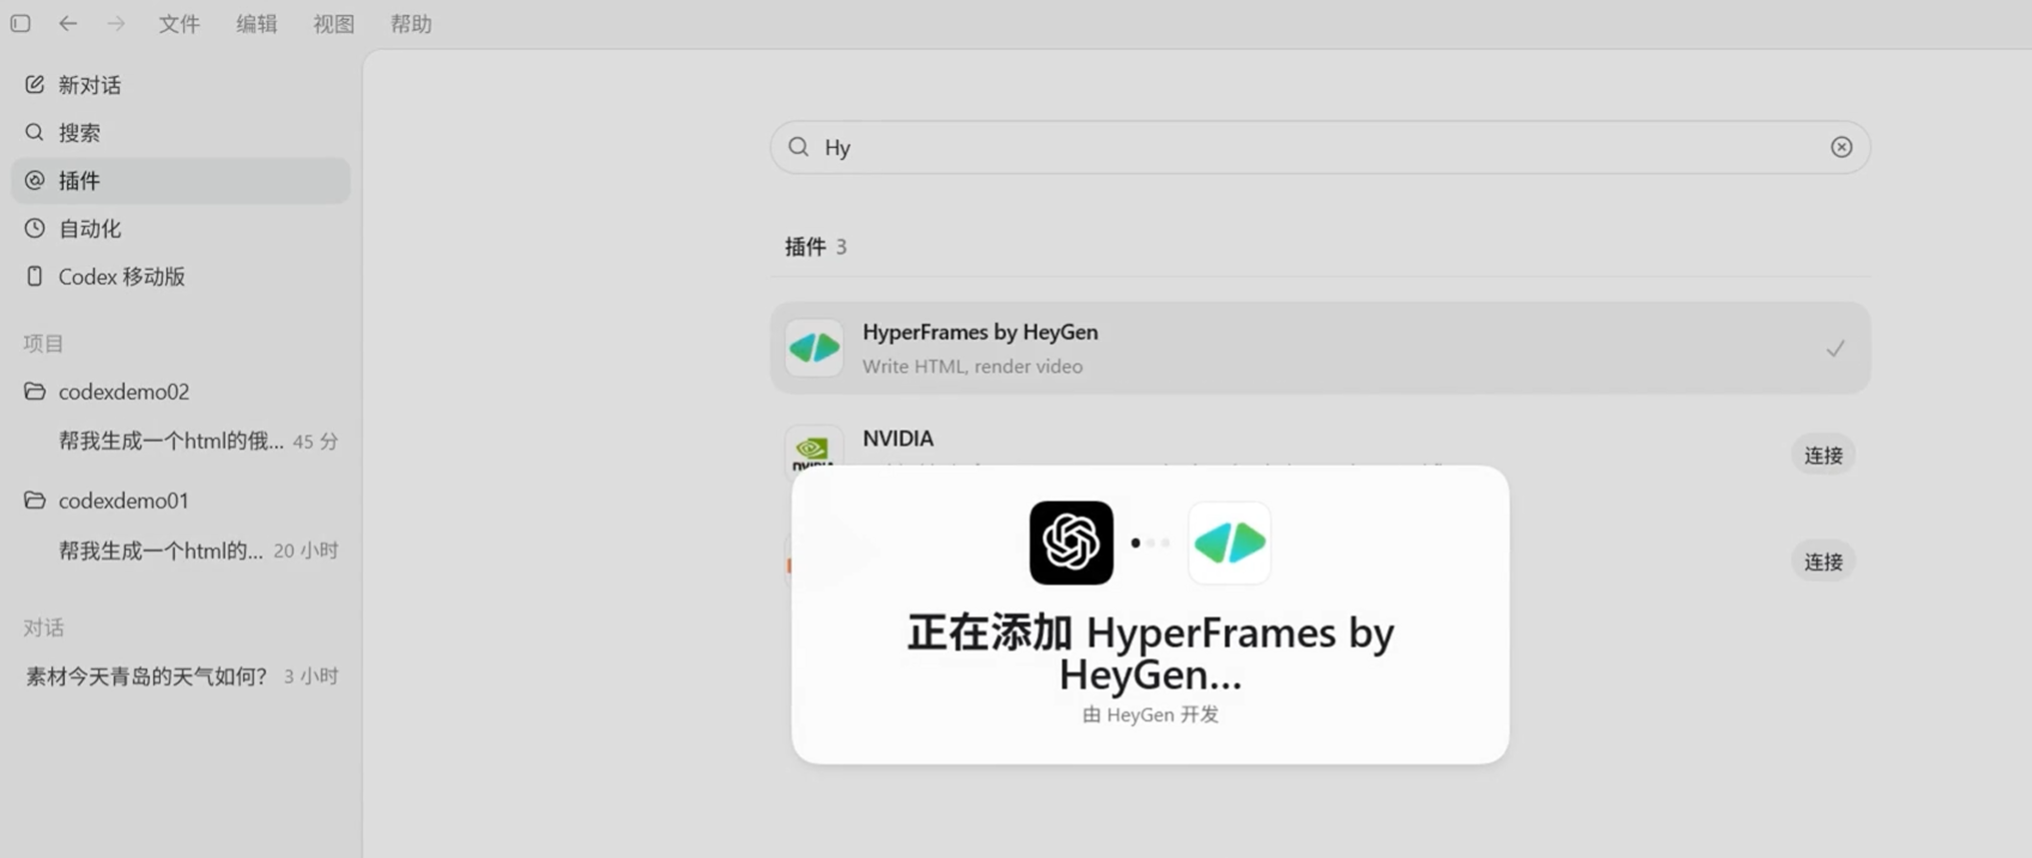Click the 插件 at-sign icon

(x=35, y=180)
